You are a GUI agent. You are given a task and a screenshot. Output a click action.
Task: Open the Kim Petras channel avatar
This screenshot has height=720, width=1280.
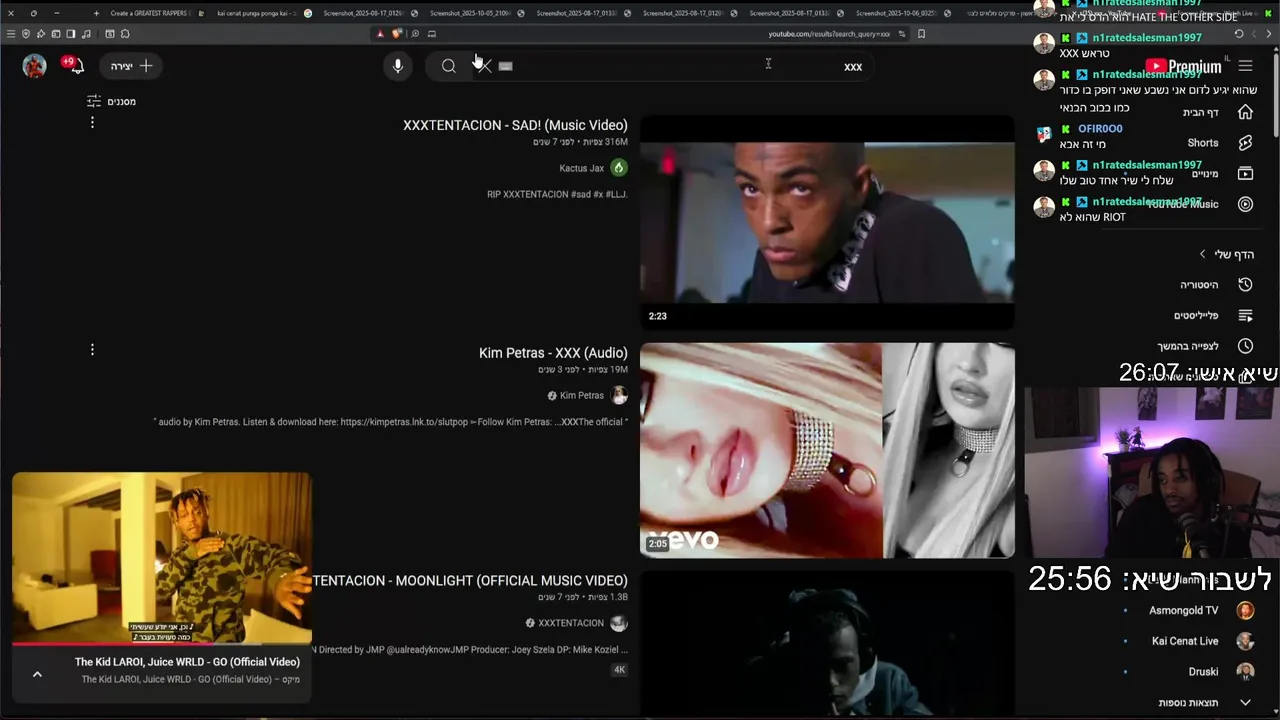point(619,396)
